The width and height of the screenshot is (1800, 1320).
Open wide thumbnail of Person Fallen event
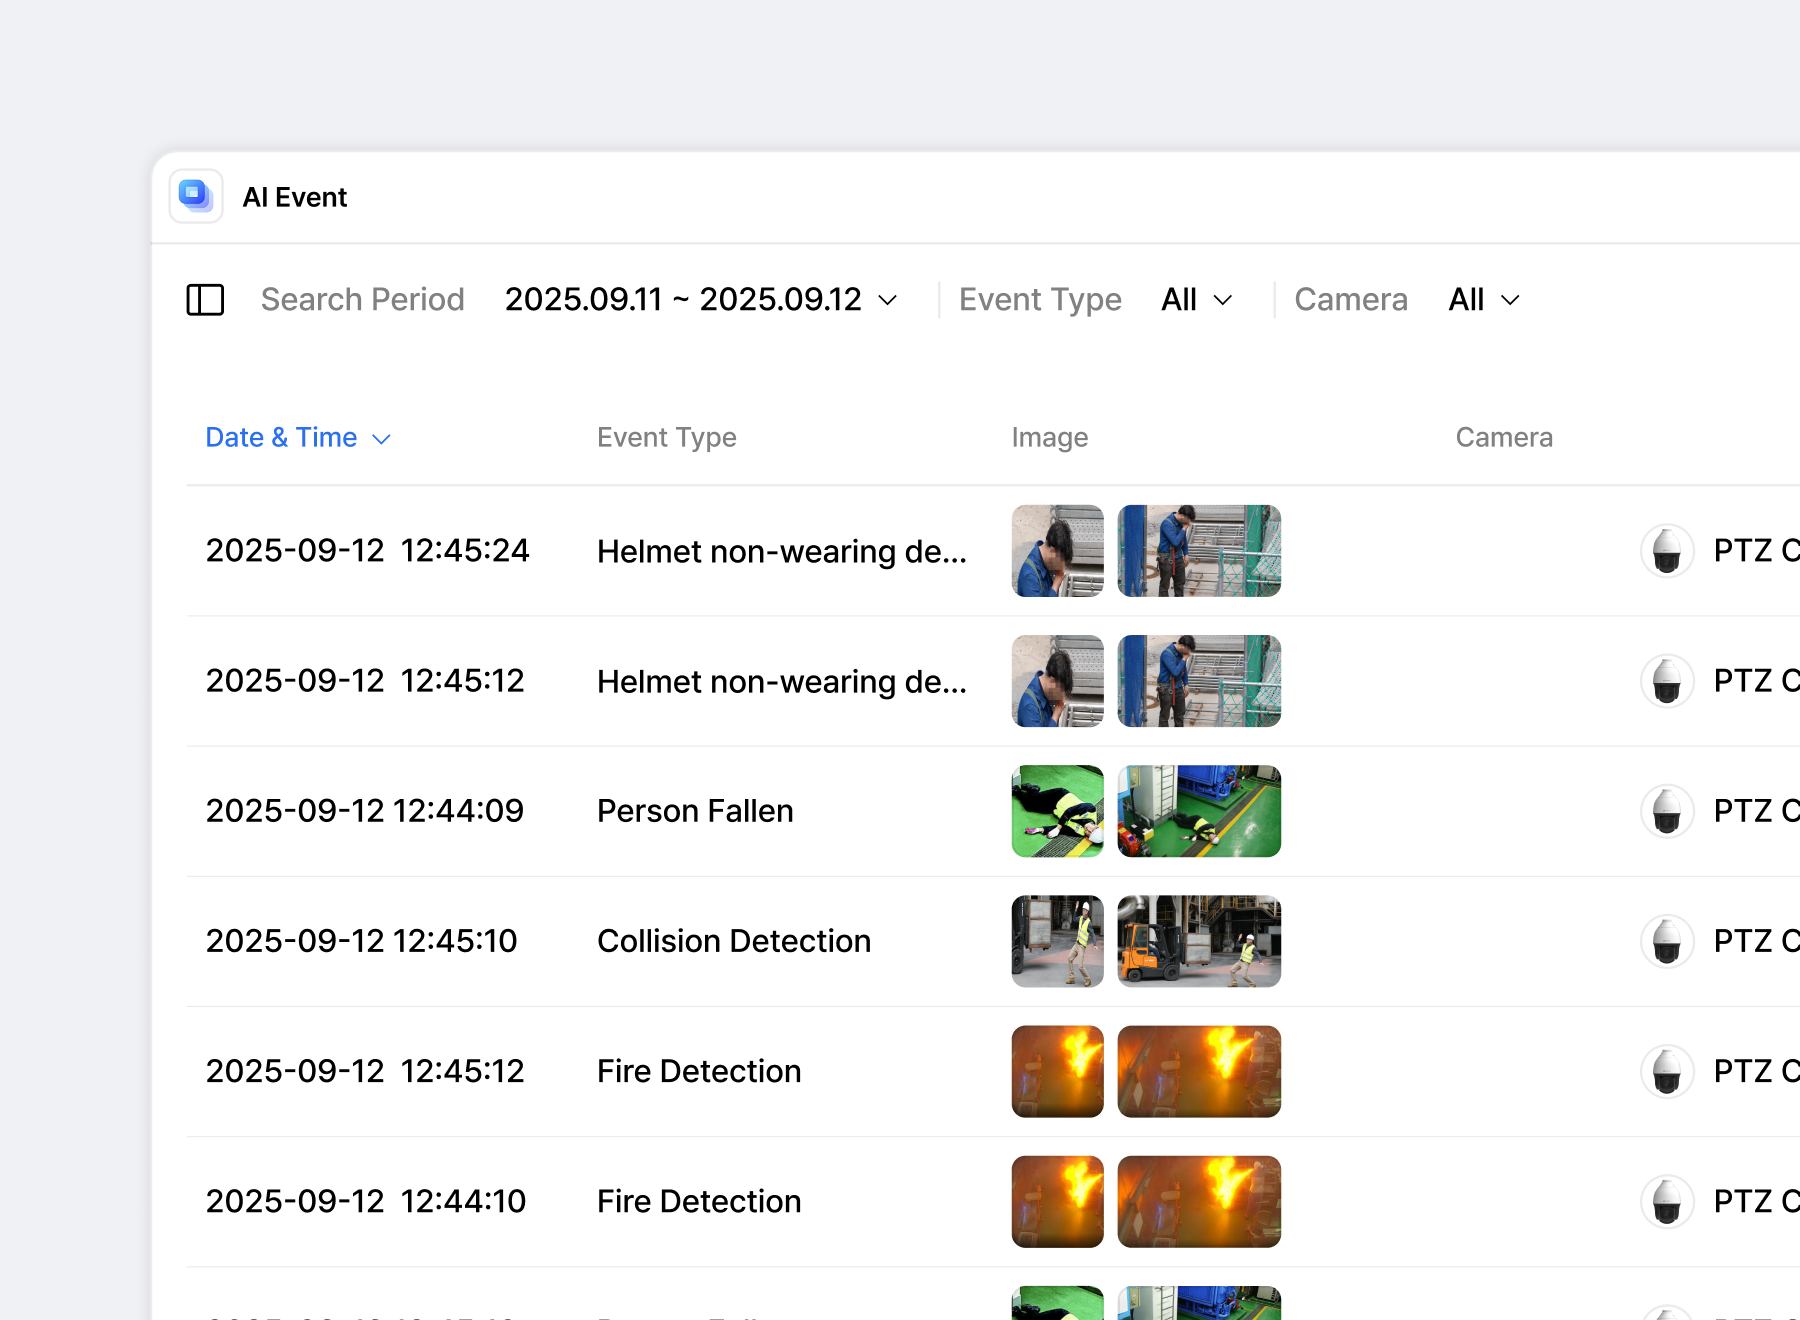(1199, 811)
